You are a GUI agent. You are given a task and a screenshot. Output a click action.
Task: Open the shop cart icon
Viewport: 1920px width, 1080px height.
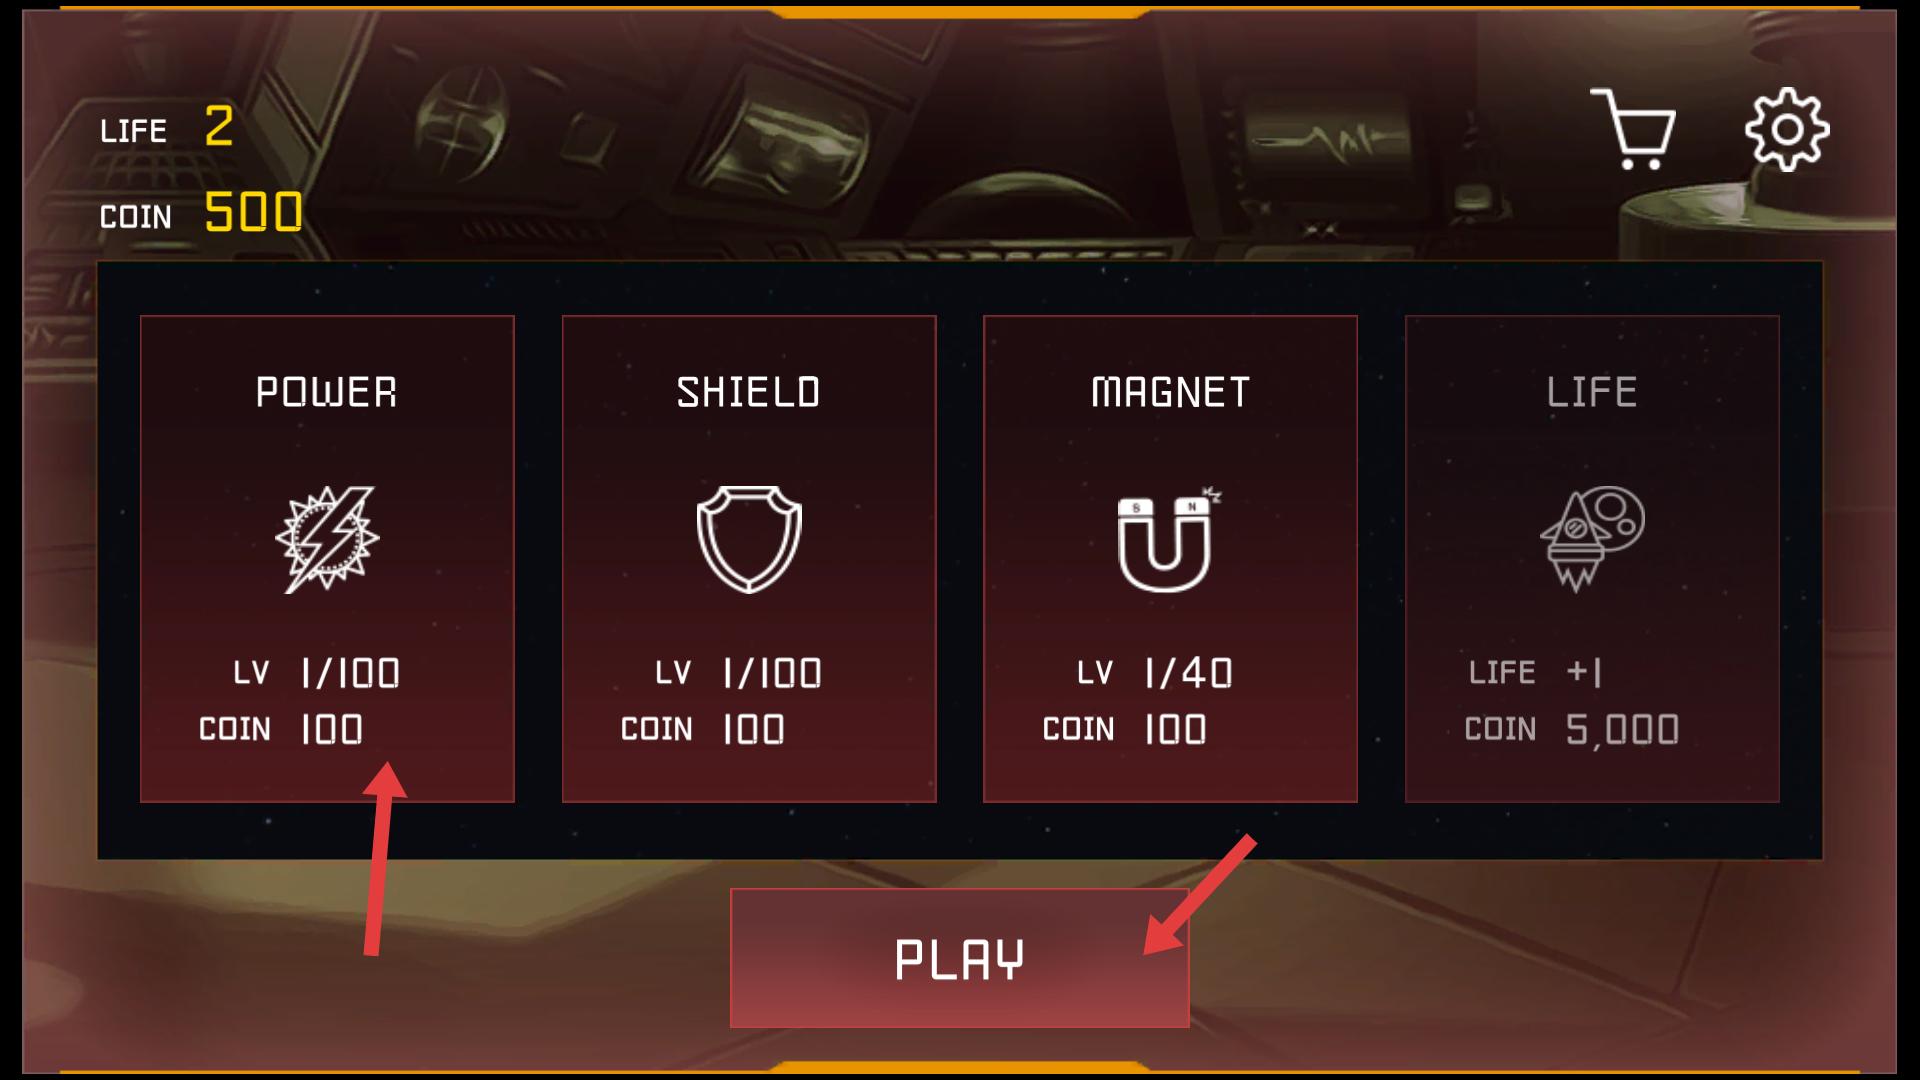pyautogui.click(x=1633, y=129)
